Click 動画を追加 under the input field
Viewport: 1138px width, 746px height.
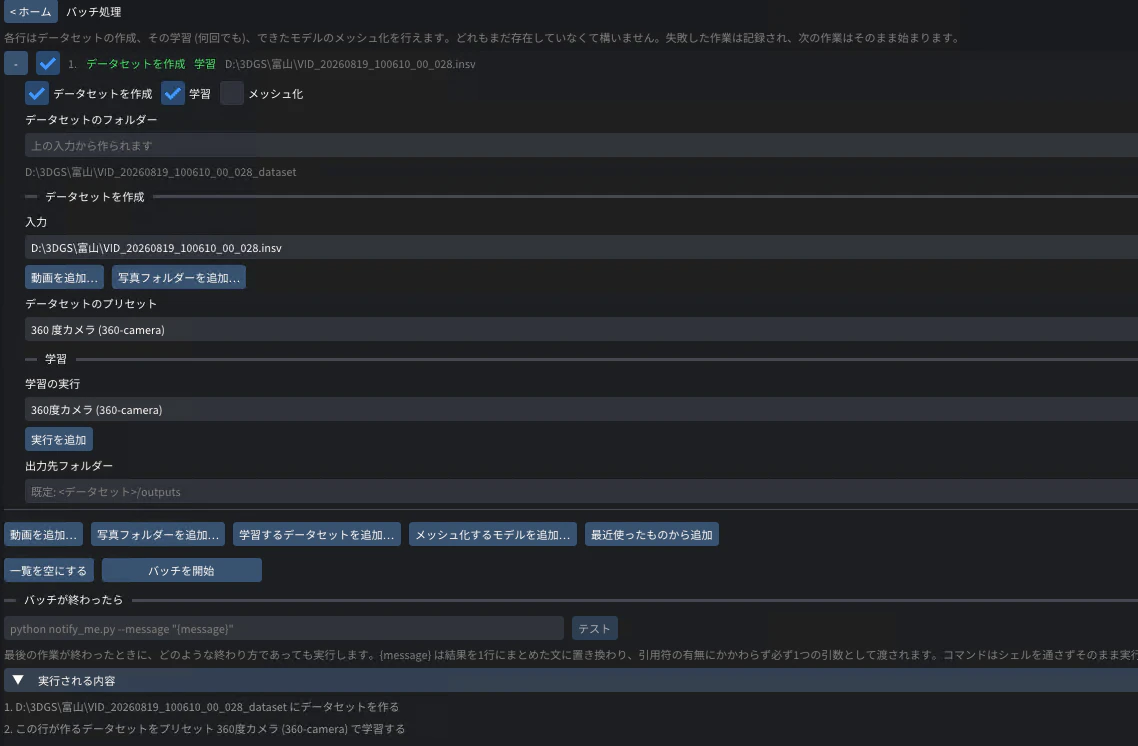tap(65, 277)
